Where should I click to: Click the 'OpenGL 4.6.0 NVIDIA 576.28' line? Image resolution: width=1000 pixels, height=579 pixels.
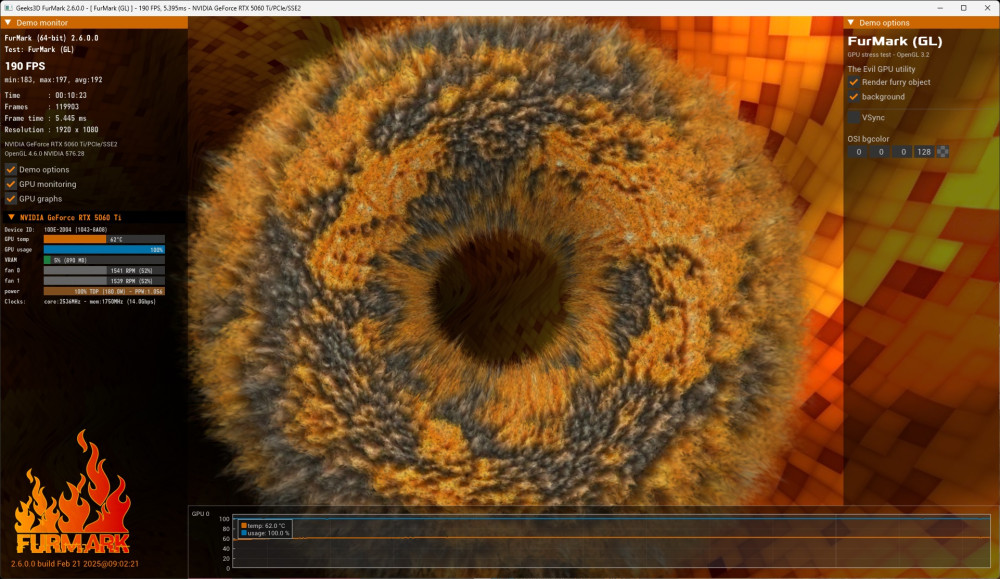tap(45, 154)
